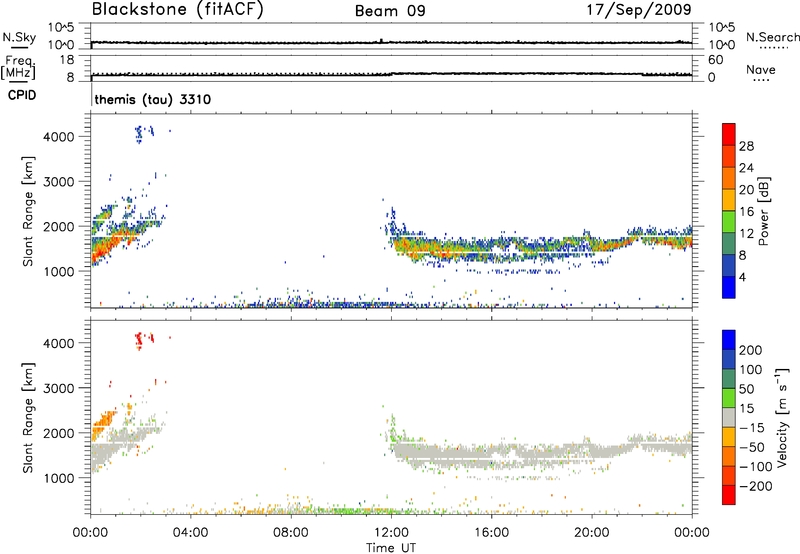Click the 4 label on the power scale

coord(742,277)
